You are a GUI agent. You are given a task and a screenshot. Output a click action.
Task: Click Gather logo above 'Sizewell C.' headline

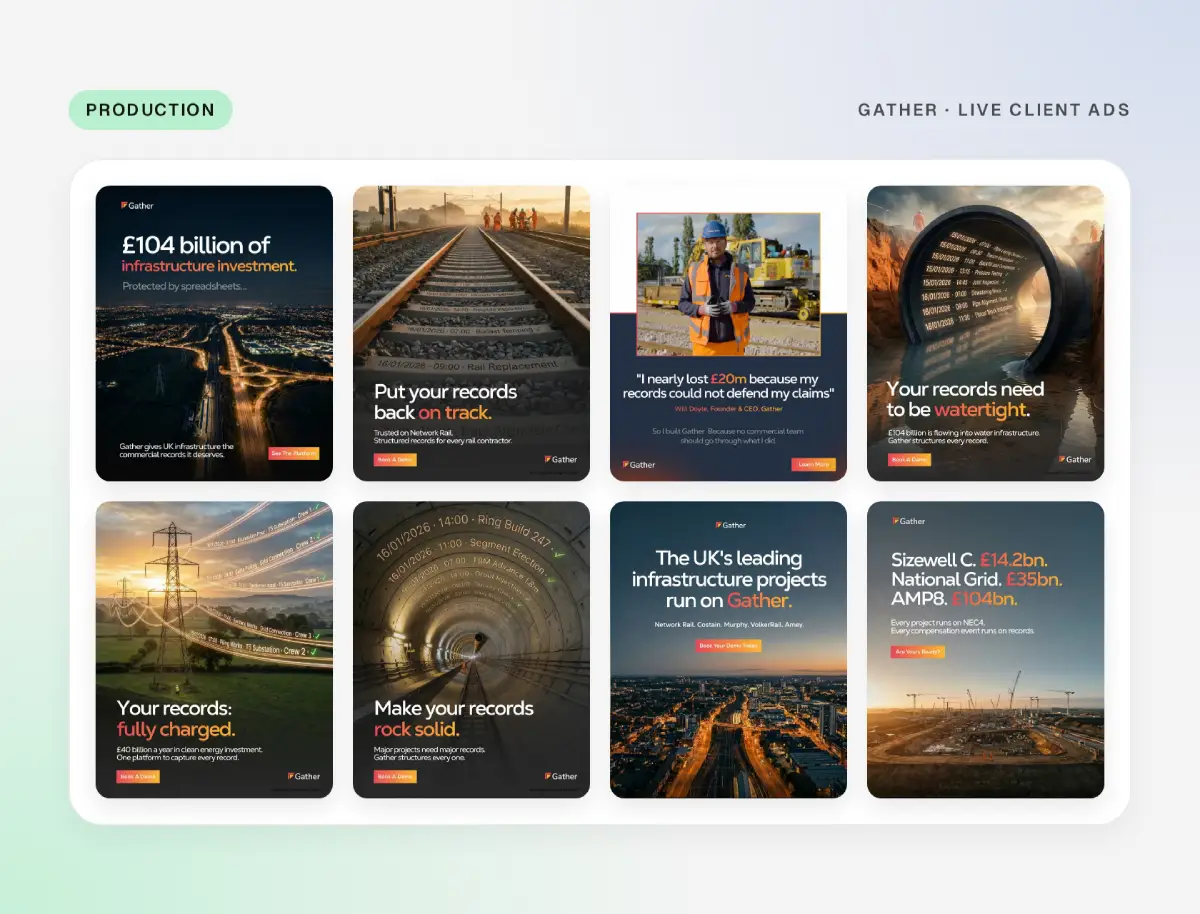pyautogui.click(x=909, y=521)
